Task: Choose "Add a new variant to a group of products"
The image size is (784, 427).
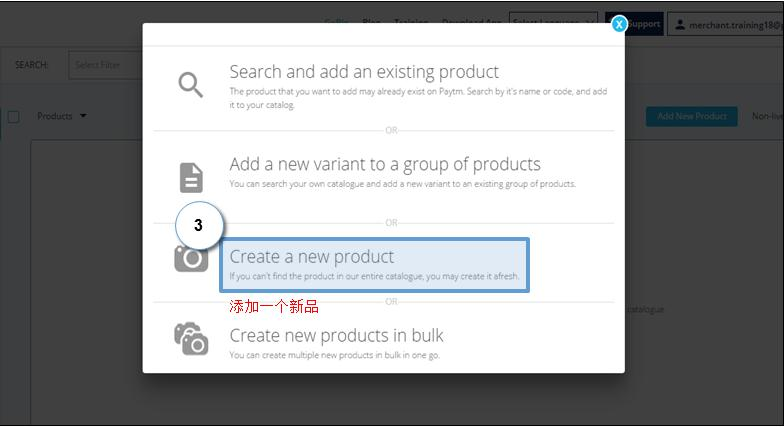Action: [x=385, y=164]
